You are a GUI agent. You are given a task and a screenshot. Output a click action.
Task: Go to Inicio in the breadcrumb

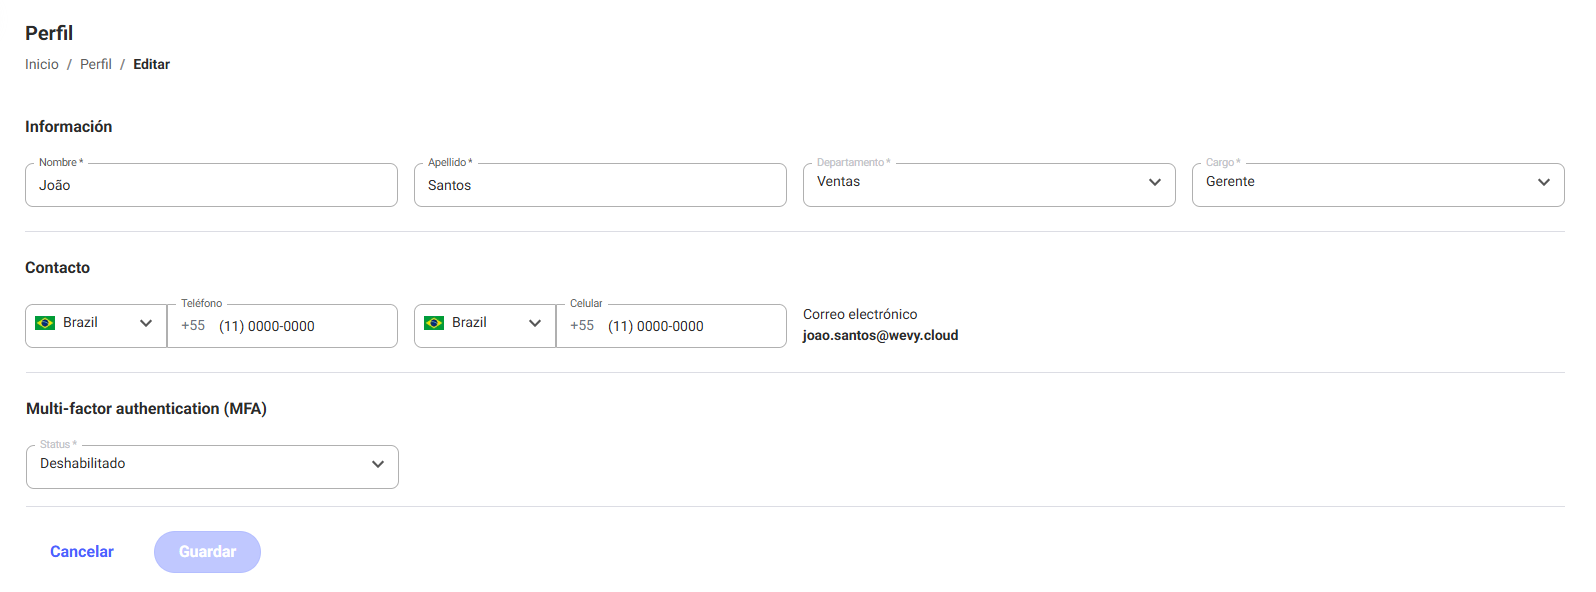(42, 64)
